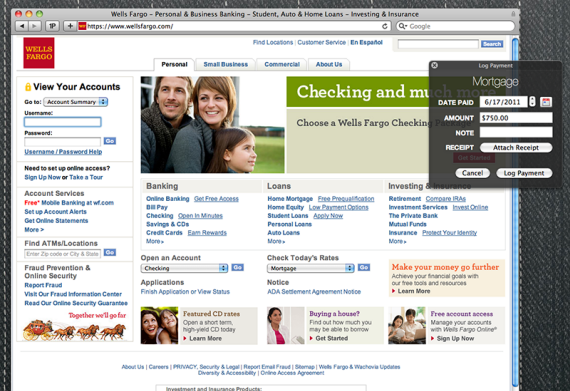
Task: Click the stagecoach image
Action: tap(75, 330)
